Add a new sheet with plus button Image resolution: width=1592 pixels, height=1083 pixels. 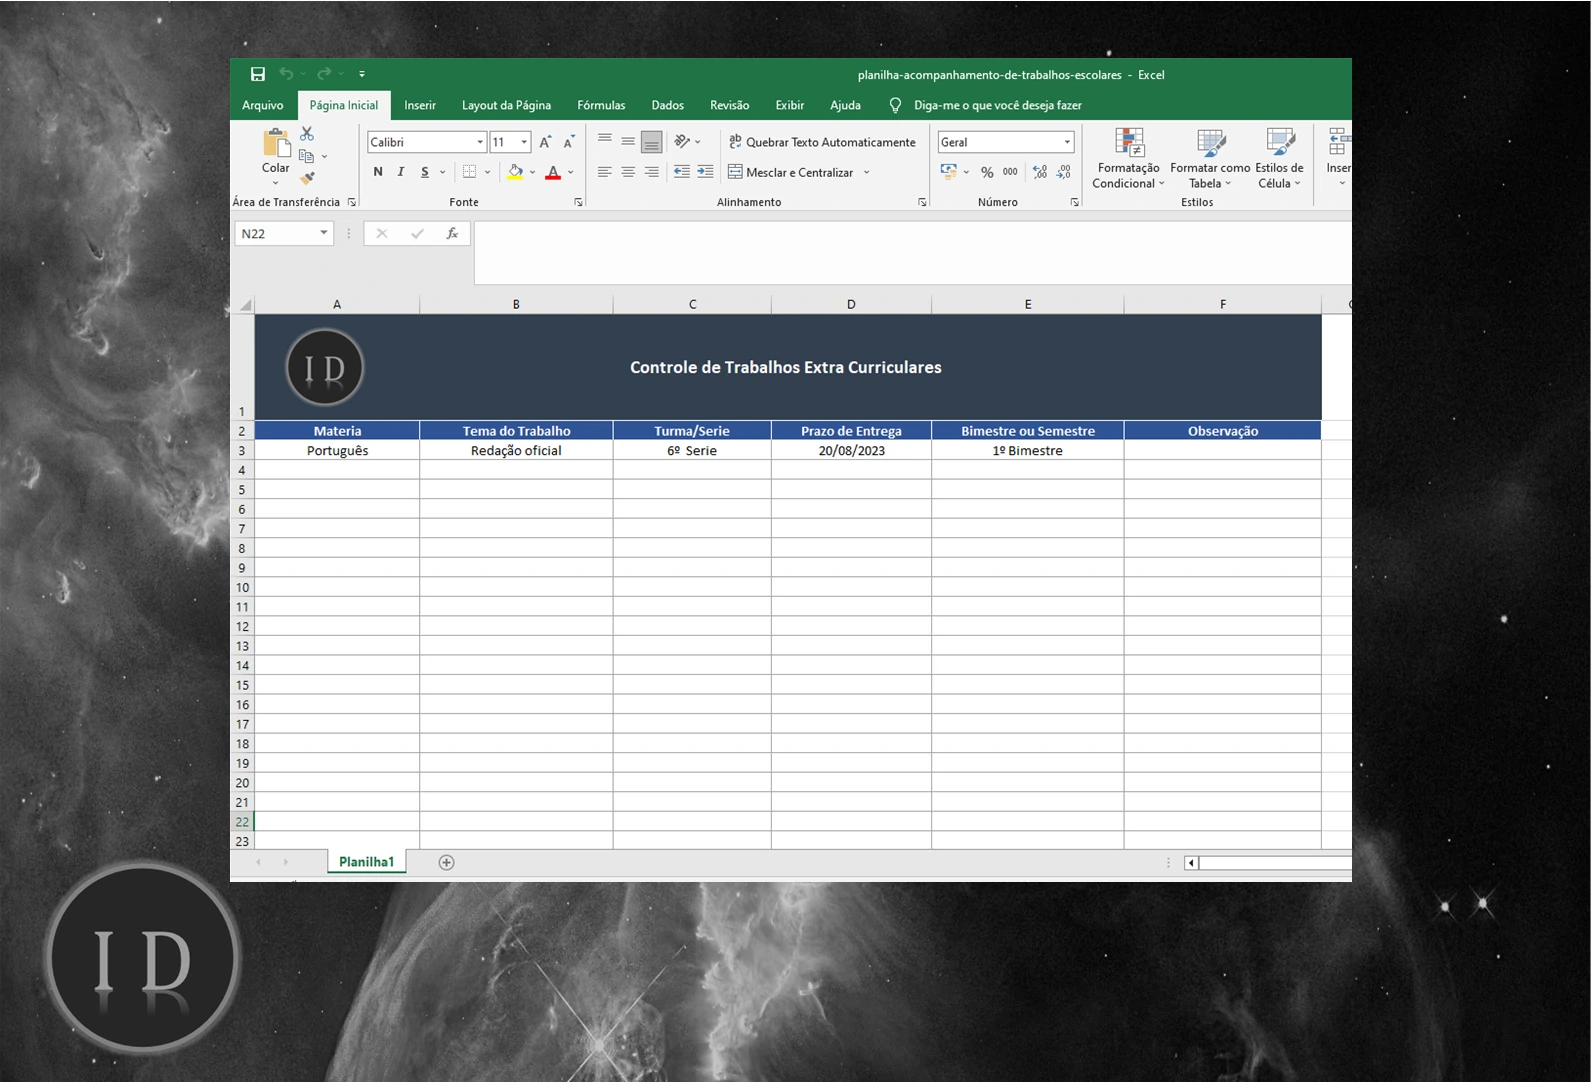(x=447, y=862)
